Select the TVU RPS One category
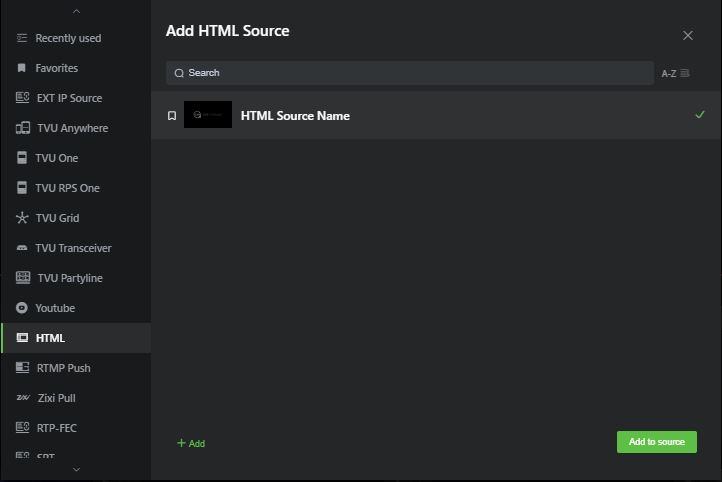 coord(76,188)
